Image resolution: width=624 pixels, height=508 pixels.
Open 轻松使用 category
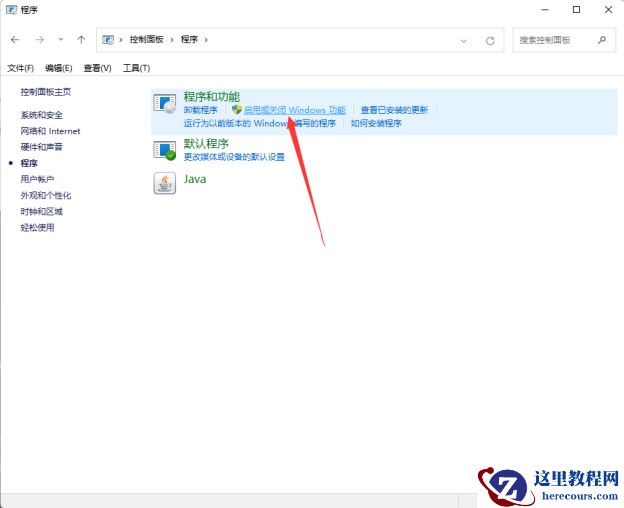coord(37,228)
